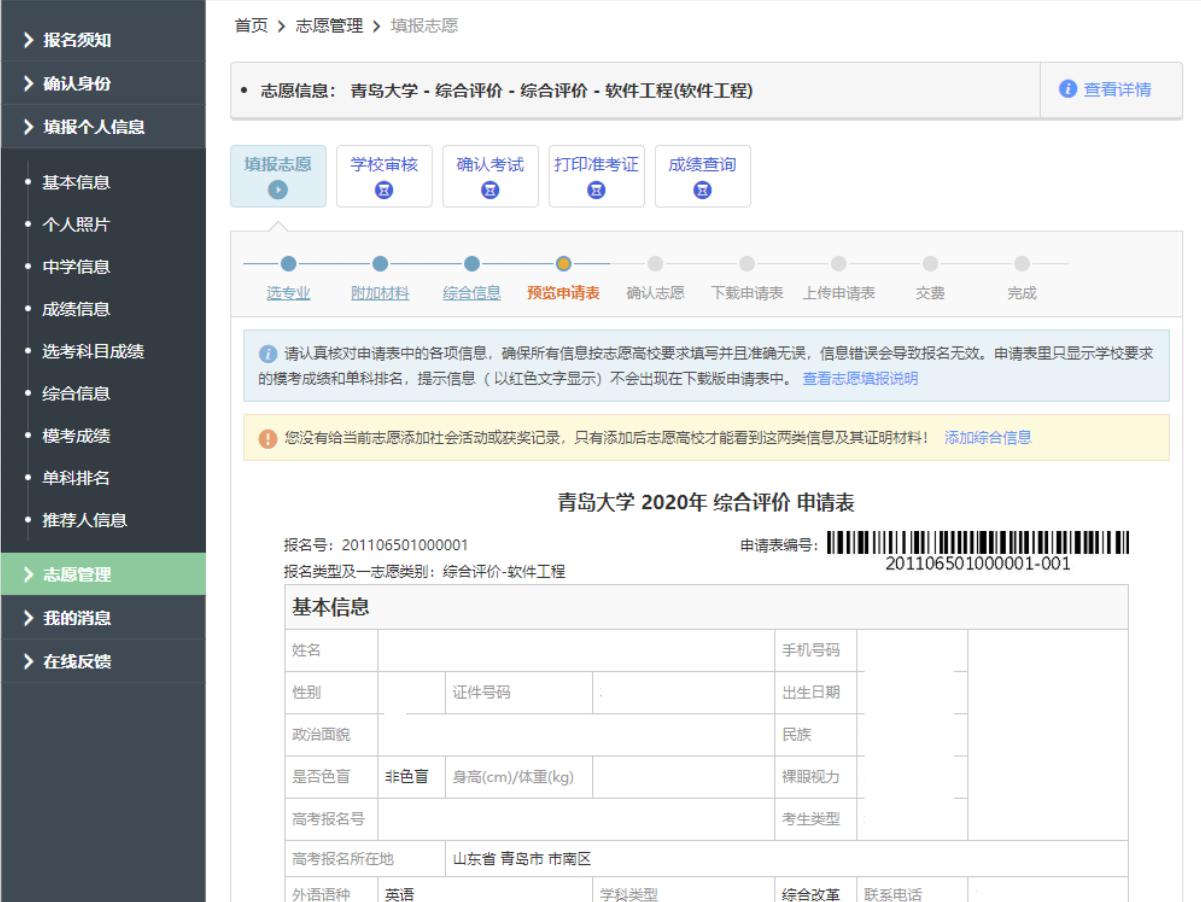Click the 完成 step label
This screenshot has height=902, width=1201.
[1022, 293]
